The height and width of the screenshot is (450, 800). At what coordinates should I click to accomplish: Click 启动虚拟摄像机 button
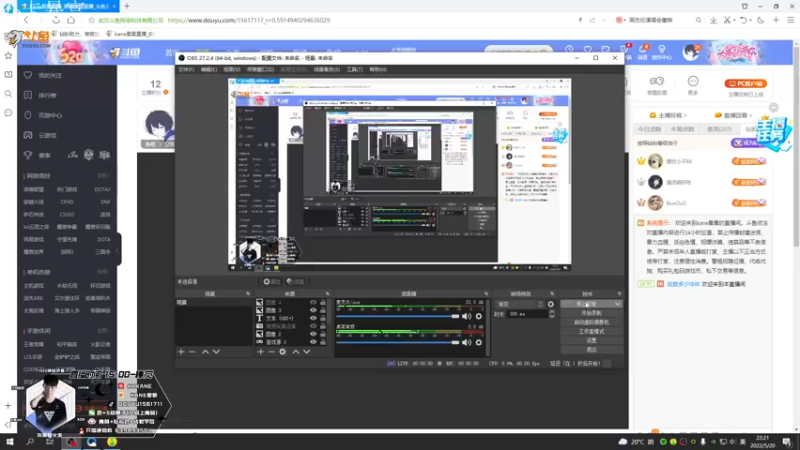pyautogui.click(x=591, y=322)
